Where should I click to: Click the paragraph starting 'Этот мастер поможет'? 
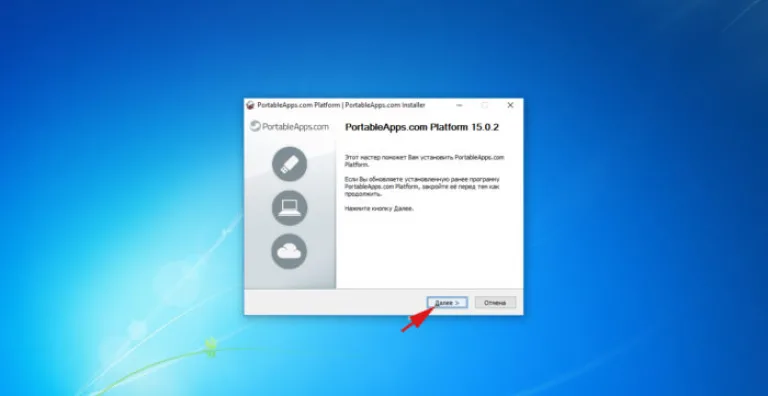pyautogui.click(x=424, y=161)
